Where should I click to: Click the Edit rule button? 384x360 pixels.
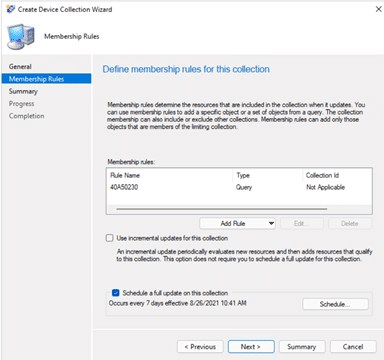pyautogui.click(x=302, y=223)
